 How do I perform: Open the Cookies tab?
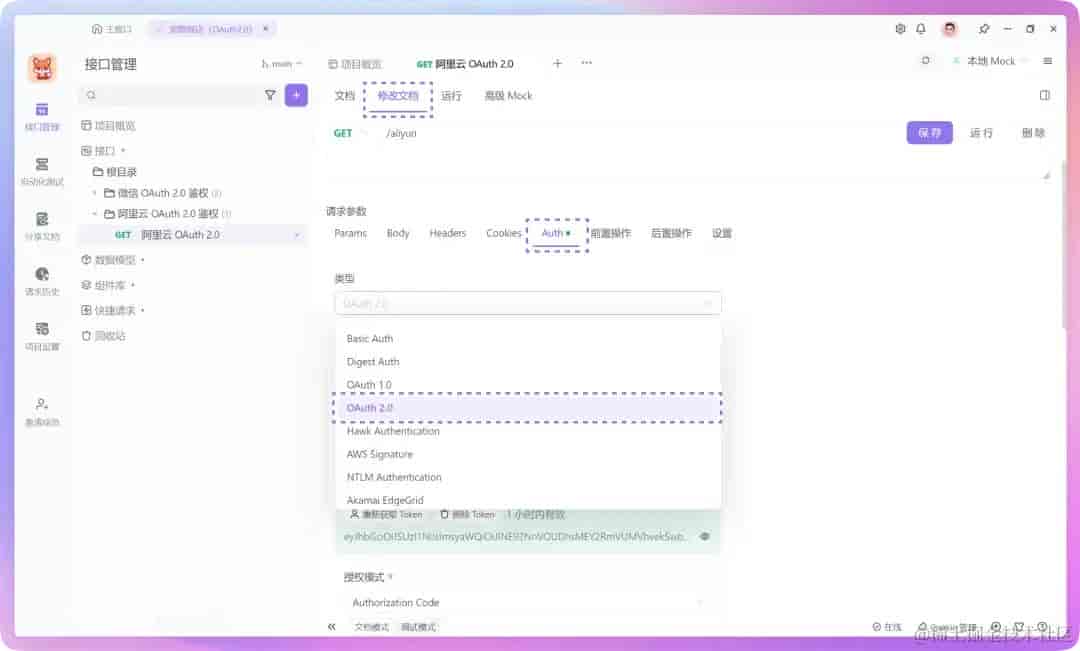(503, 233)
